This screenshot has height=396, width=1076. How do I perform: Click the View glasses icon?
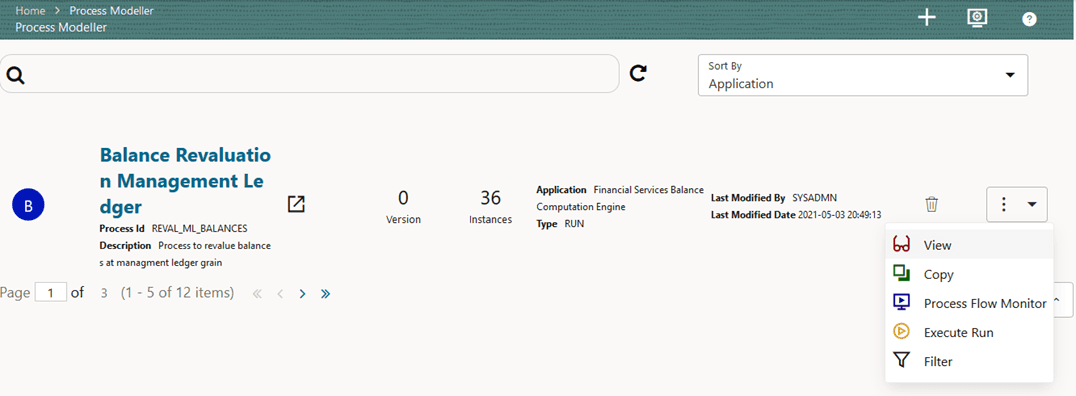point(902,244)
